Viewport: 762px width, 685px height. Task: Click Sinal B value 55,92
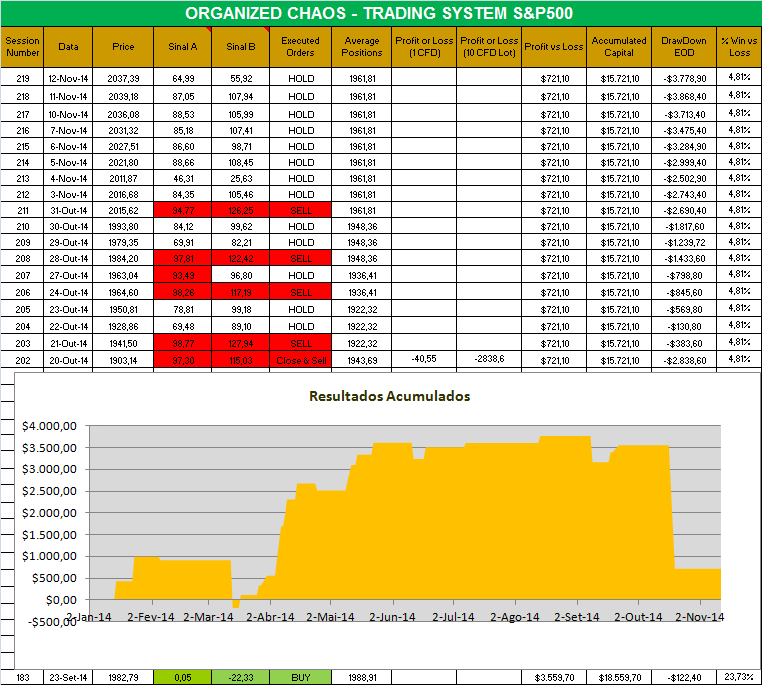click(x=241, y=78)
